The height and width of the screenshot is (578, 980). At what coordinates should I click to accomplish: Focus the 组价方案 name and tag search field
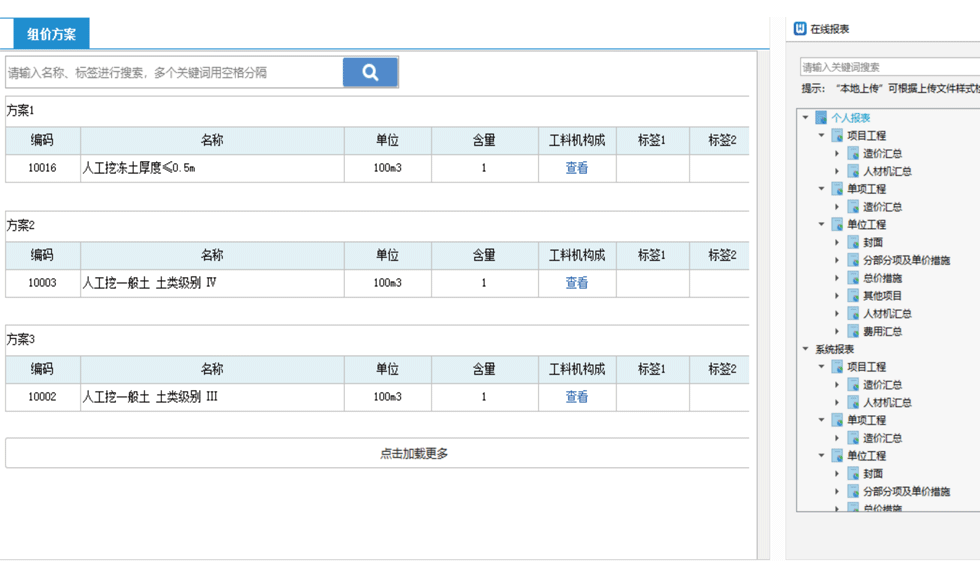click(174, 72)
